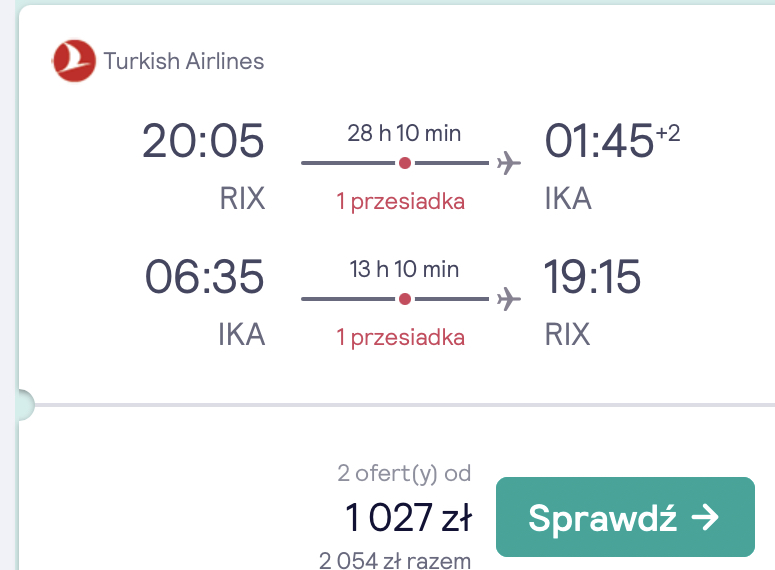Click the Sprawdź button

(x=625, y=517)
